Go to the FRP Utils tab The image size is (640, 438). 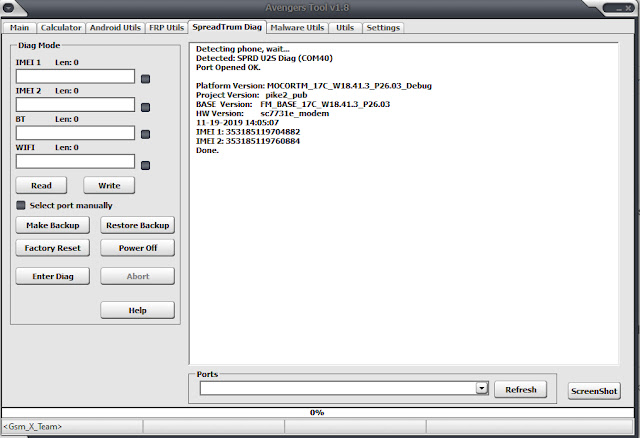[x=166, y=28]
